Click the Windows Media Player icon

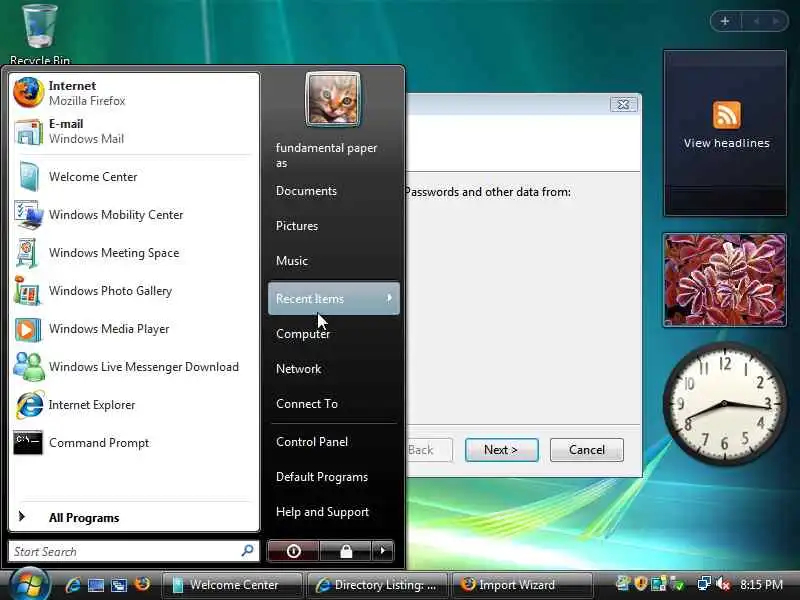(x=28, y=329)
